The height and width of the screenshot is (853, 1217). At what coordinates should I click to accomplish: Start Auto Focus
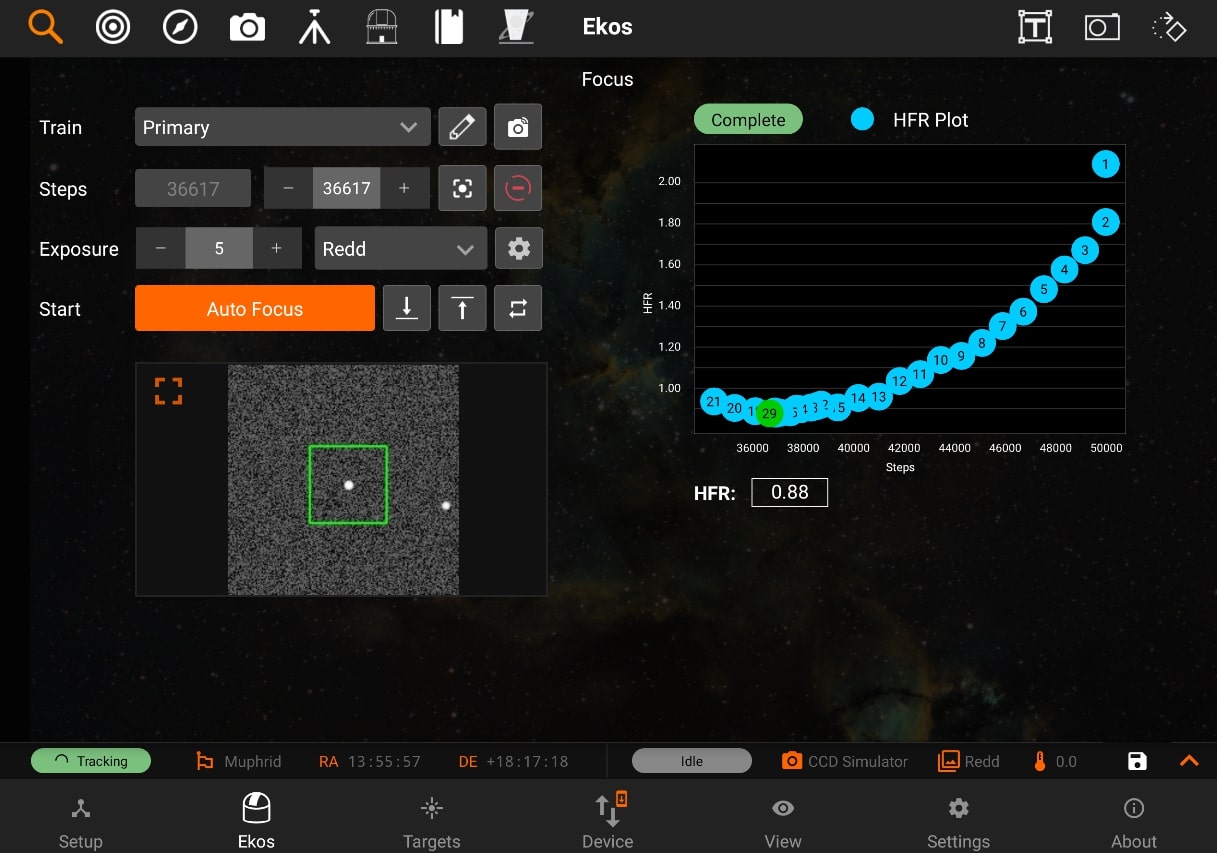(x=255, y=308)
